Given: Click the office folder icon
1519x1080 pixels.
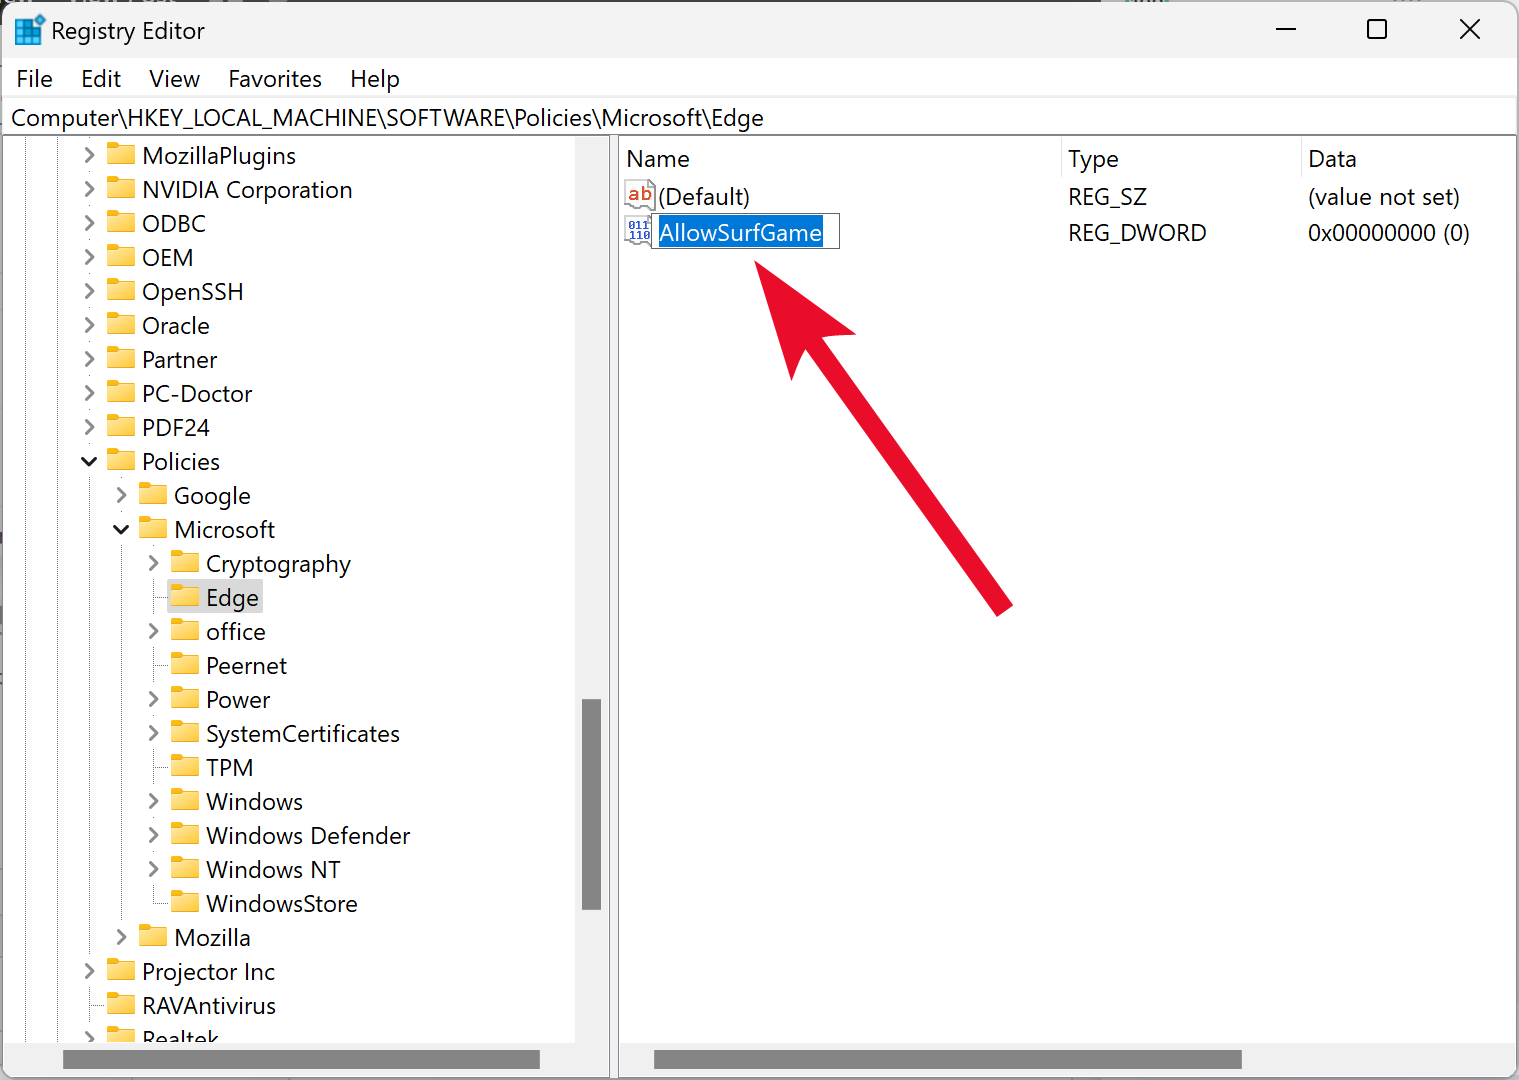Looking at the screenshot, I should 185,630.
